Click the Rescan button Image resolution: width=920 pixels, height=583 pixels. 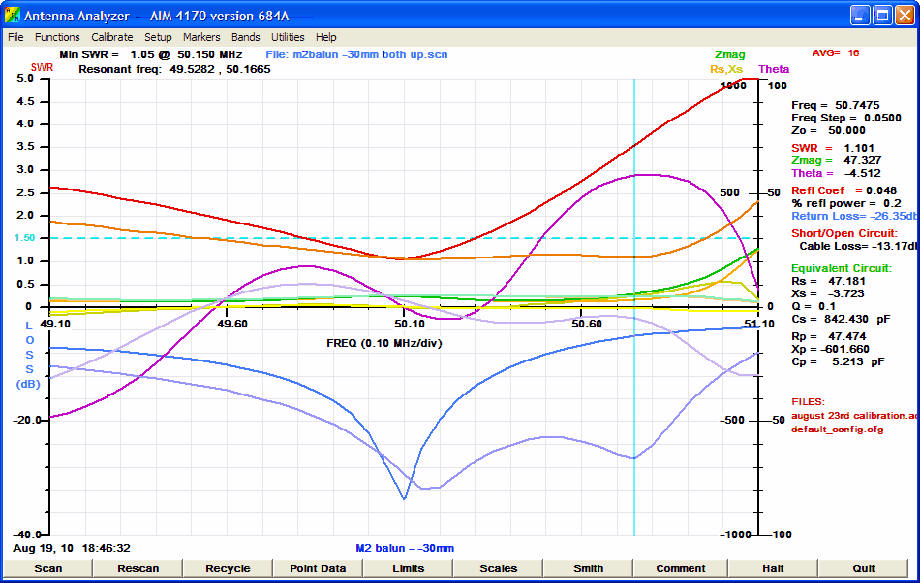pyautogui.click(x=138, y=568)
